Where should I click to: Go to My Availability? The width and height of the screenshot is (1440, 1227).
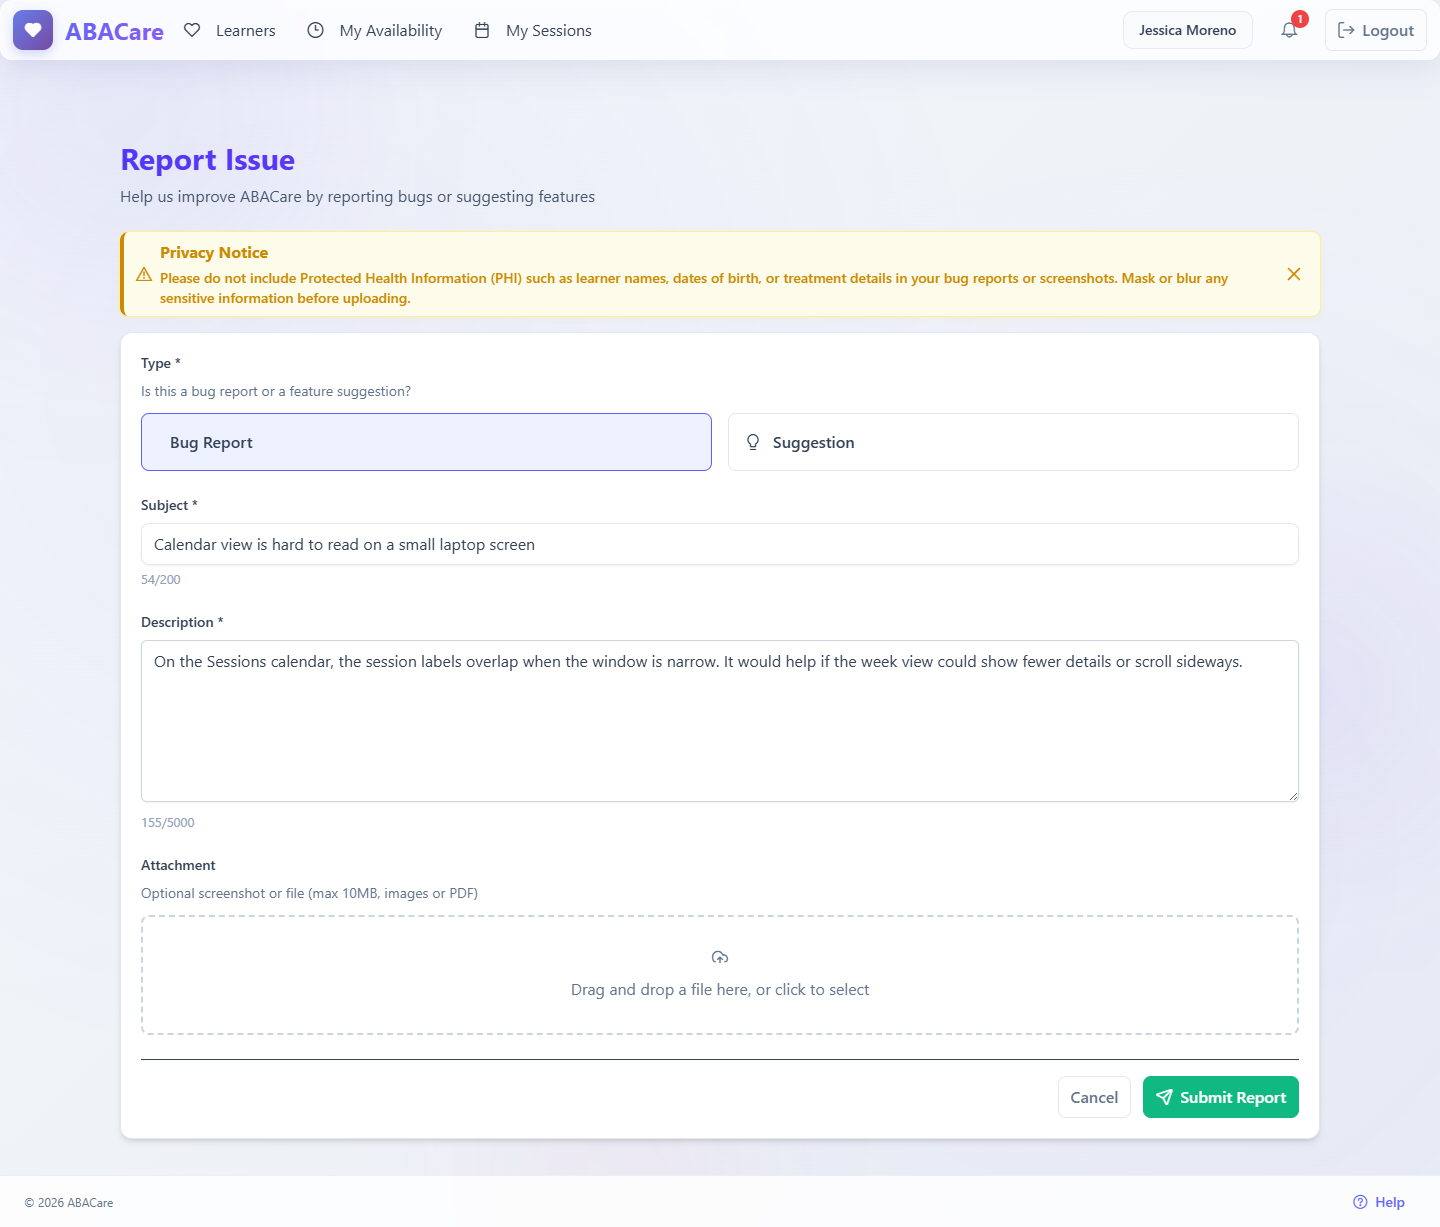pyautogui.click(x=374, y=30)
